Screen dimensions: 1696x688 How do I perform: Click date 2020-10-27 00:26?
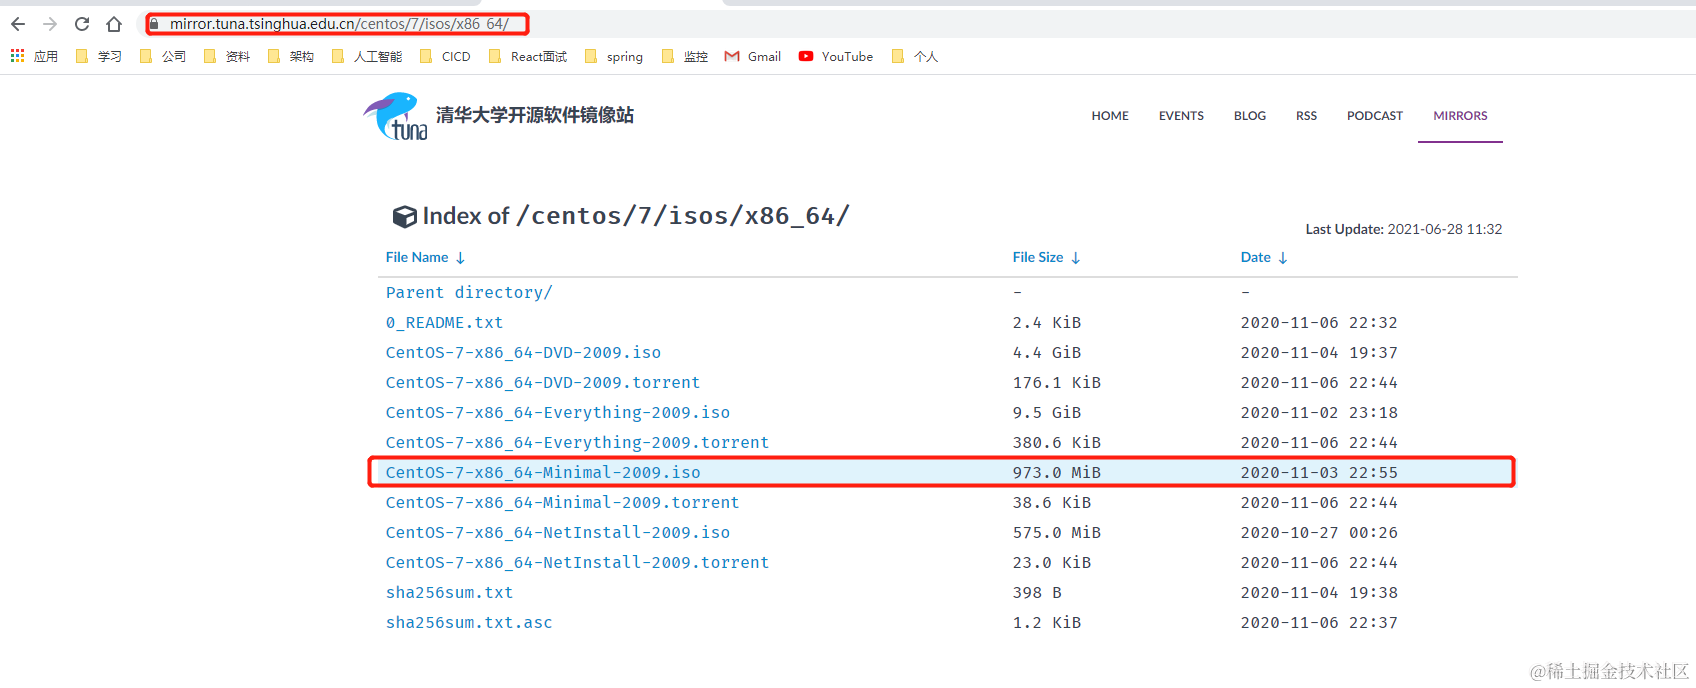[x=1319, y=532]
